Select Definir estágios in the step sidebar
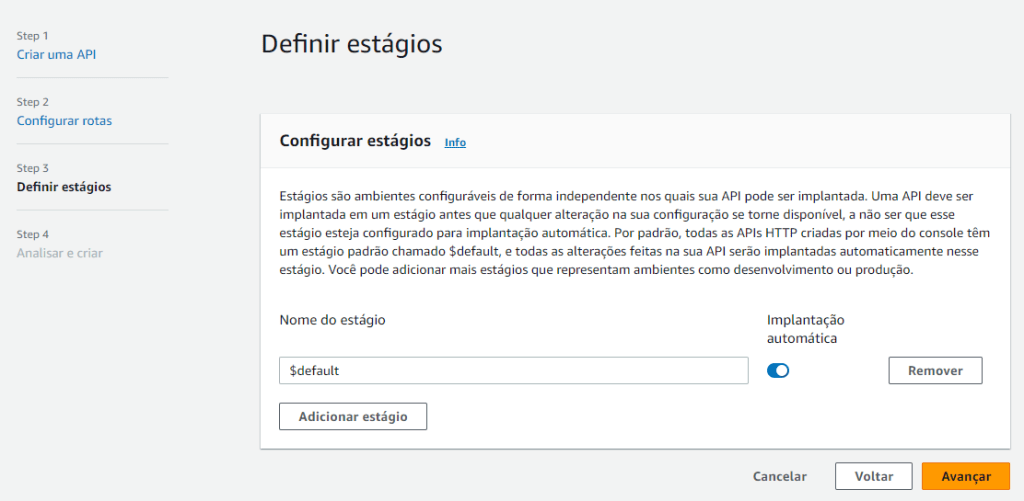This screenshot has width=1024, height=501. tap(64, 187)
